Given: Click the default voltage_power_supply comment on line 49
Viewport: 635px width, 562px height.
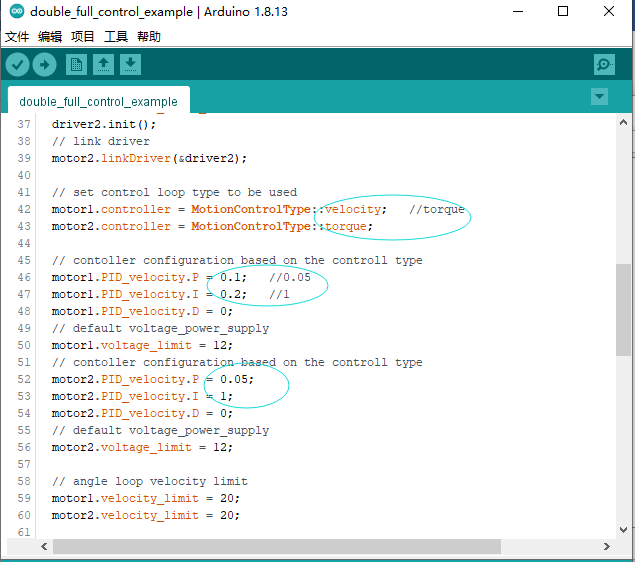Looking at the screenshot, I should (160, 328).
